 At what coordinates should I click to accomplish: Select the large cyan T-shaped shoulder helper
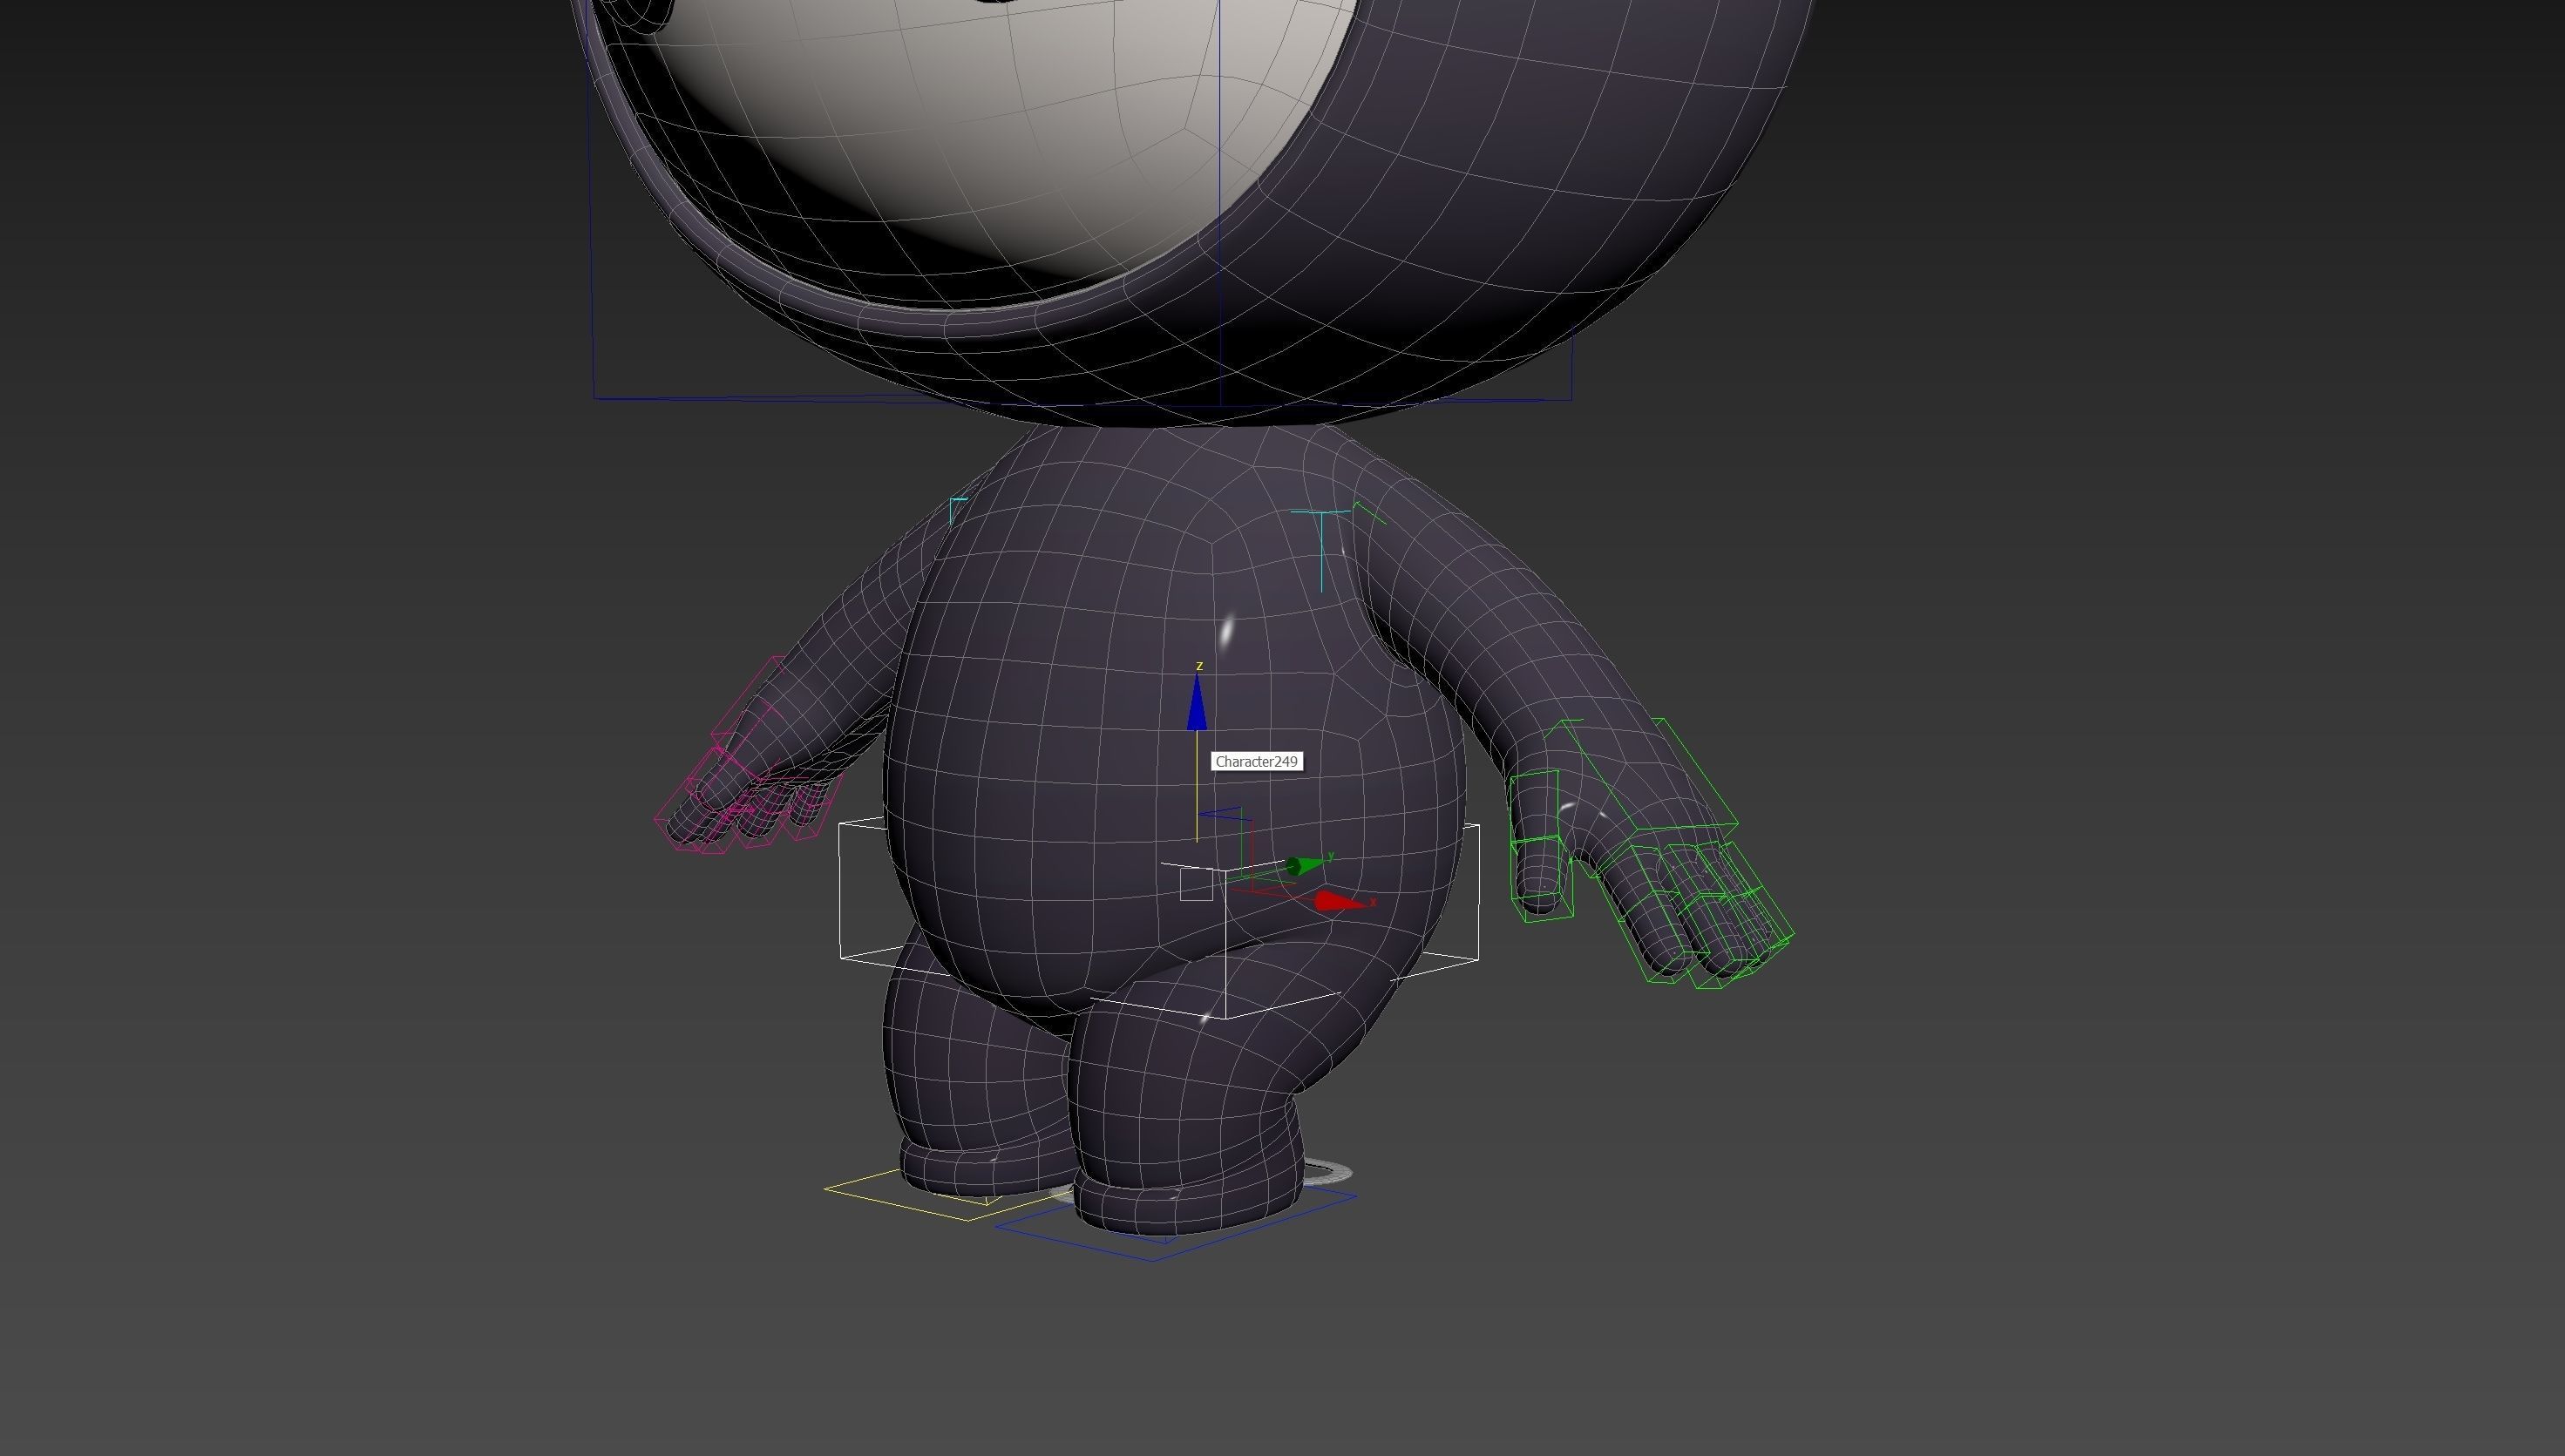tap(1322, 545)
